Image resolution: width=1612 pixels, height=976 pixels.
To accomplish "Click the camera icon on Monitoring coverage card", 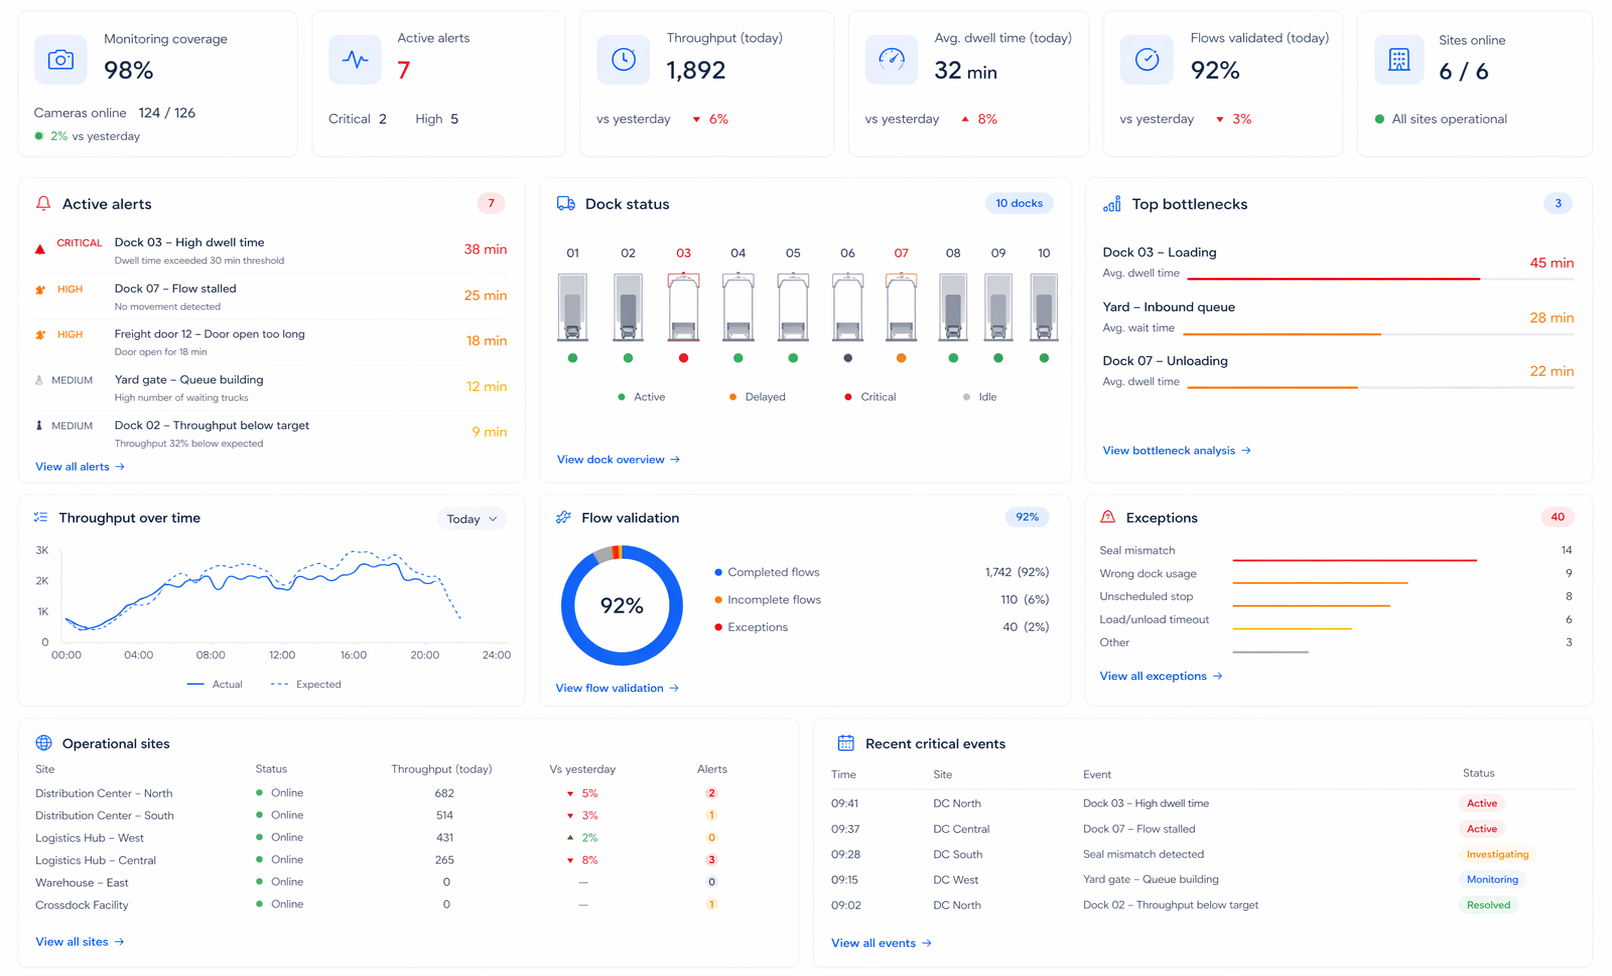I will click(x=60, y=60).
